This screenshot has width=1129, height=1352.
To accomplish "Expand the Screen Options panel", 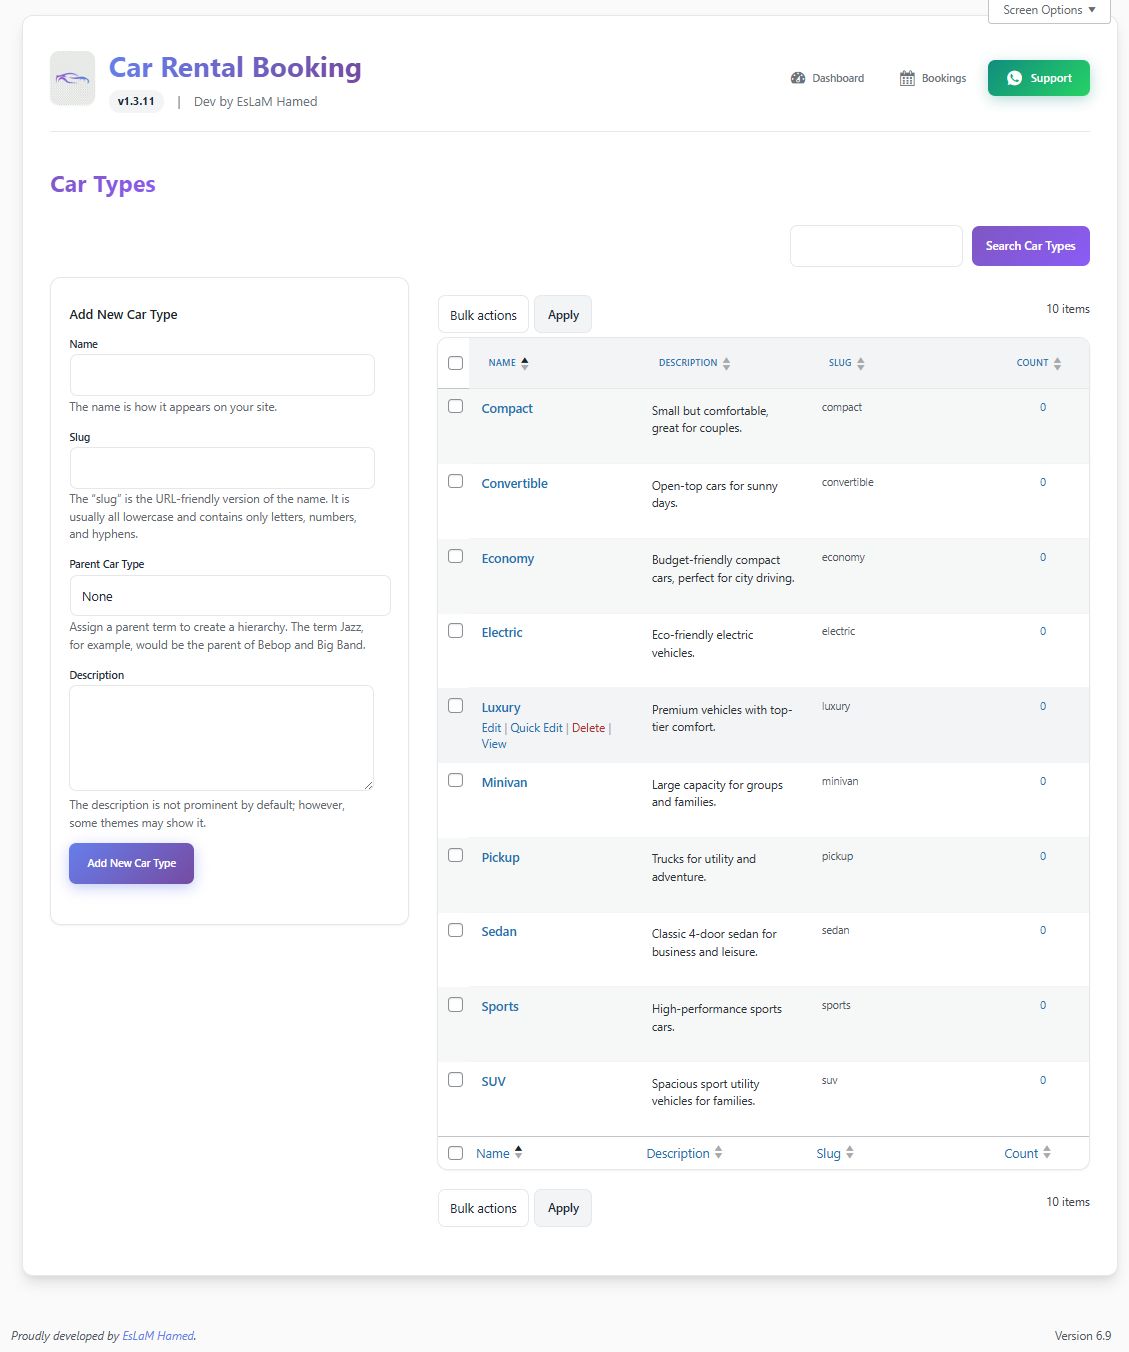I will click(x=1049, y=10).
